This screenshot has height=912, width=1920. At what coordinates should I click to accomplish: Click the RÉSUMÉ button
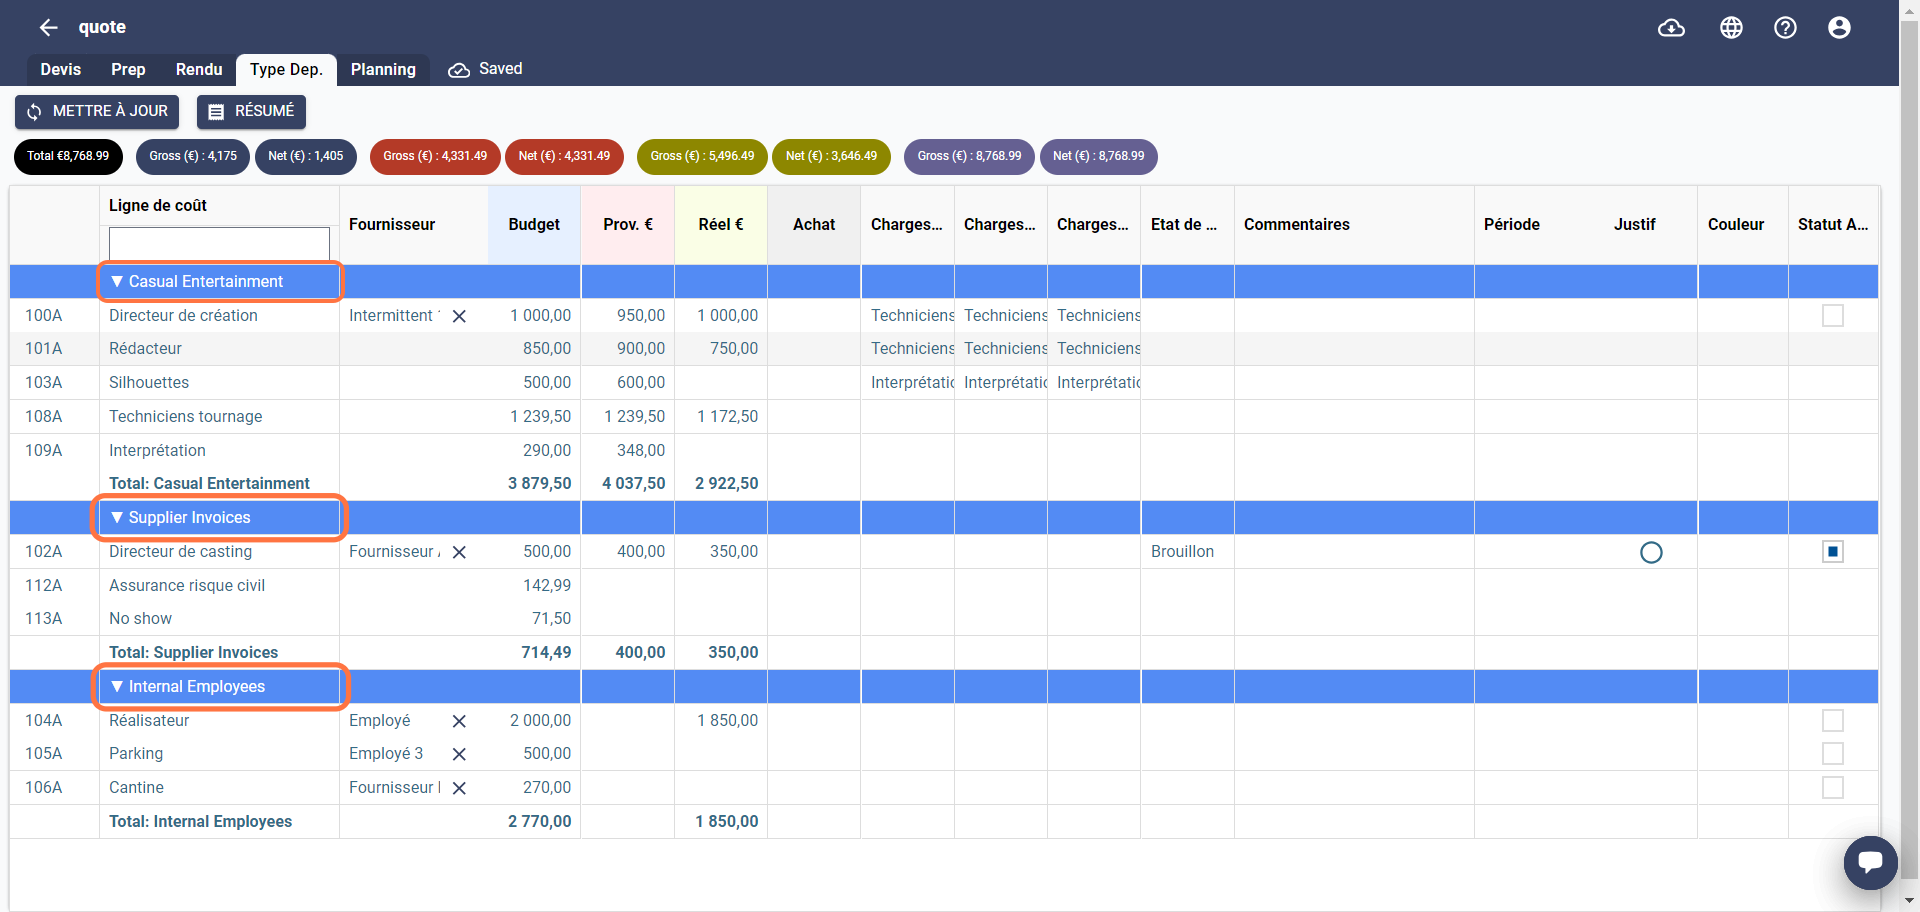(251, 111)
